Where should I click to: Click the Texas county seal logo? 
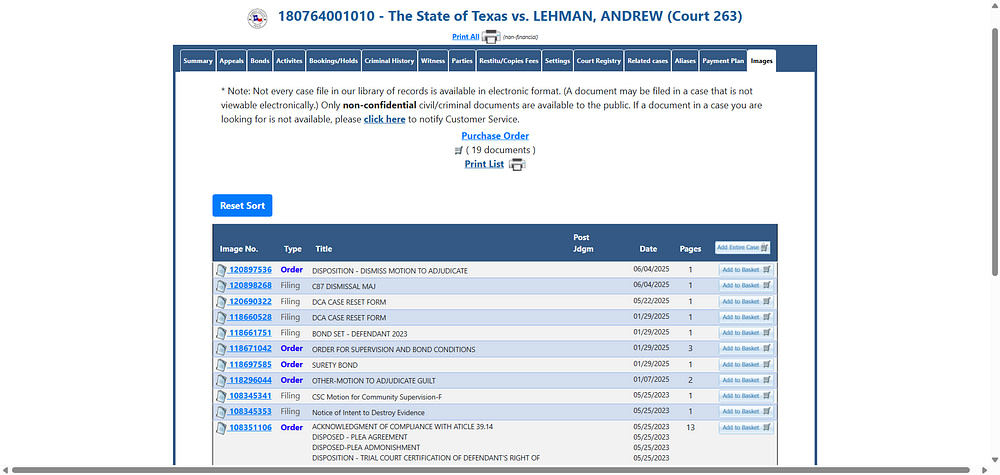point(257,18)
